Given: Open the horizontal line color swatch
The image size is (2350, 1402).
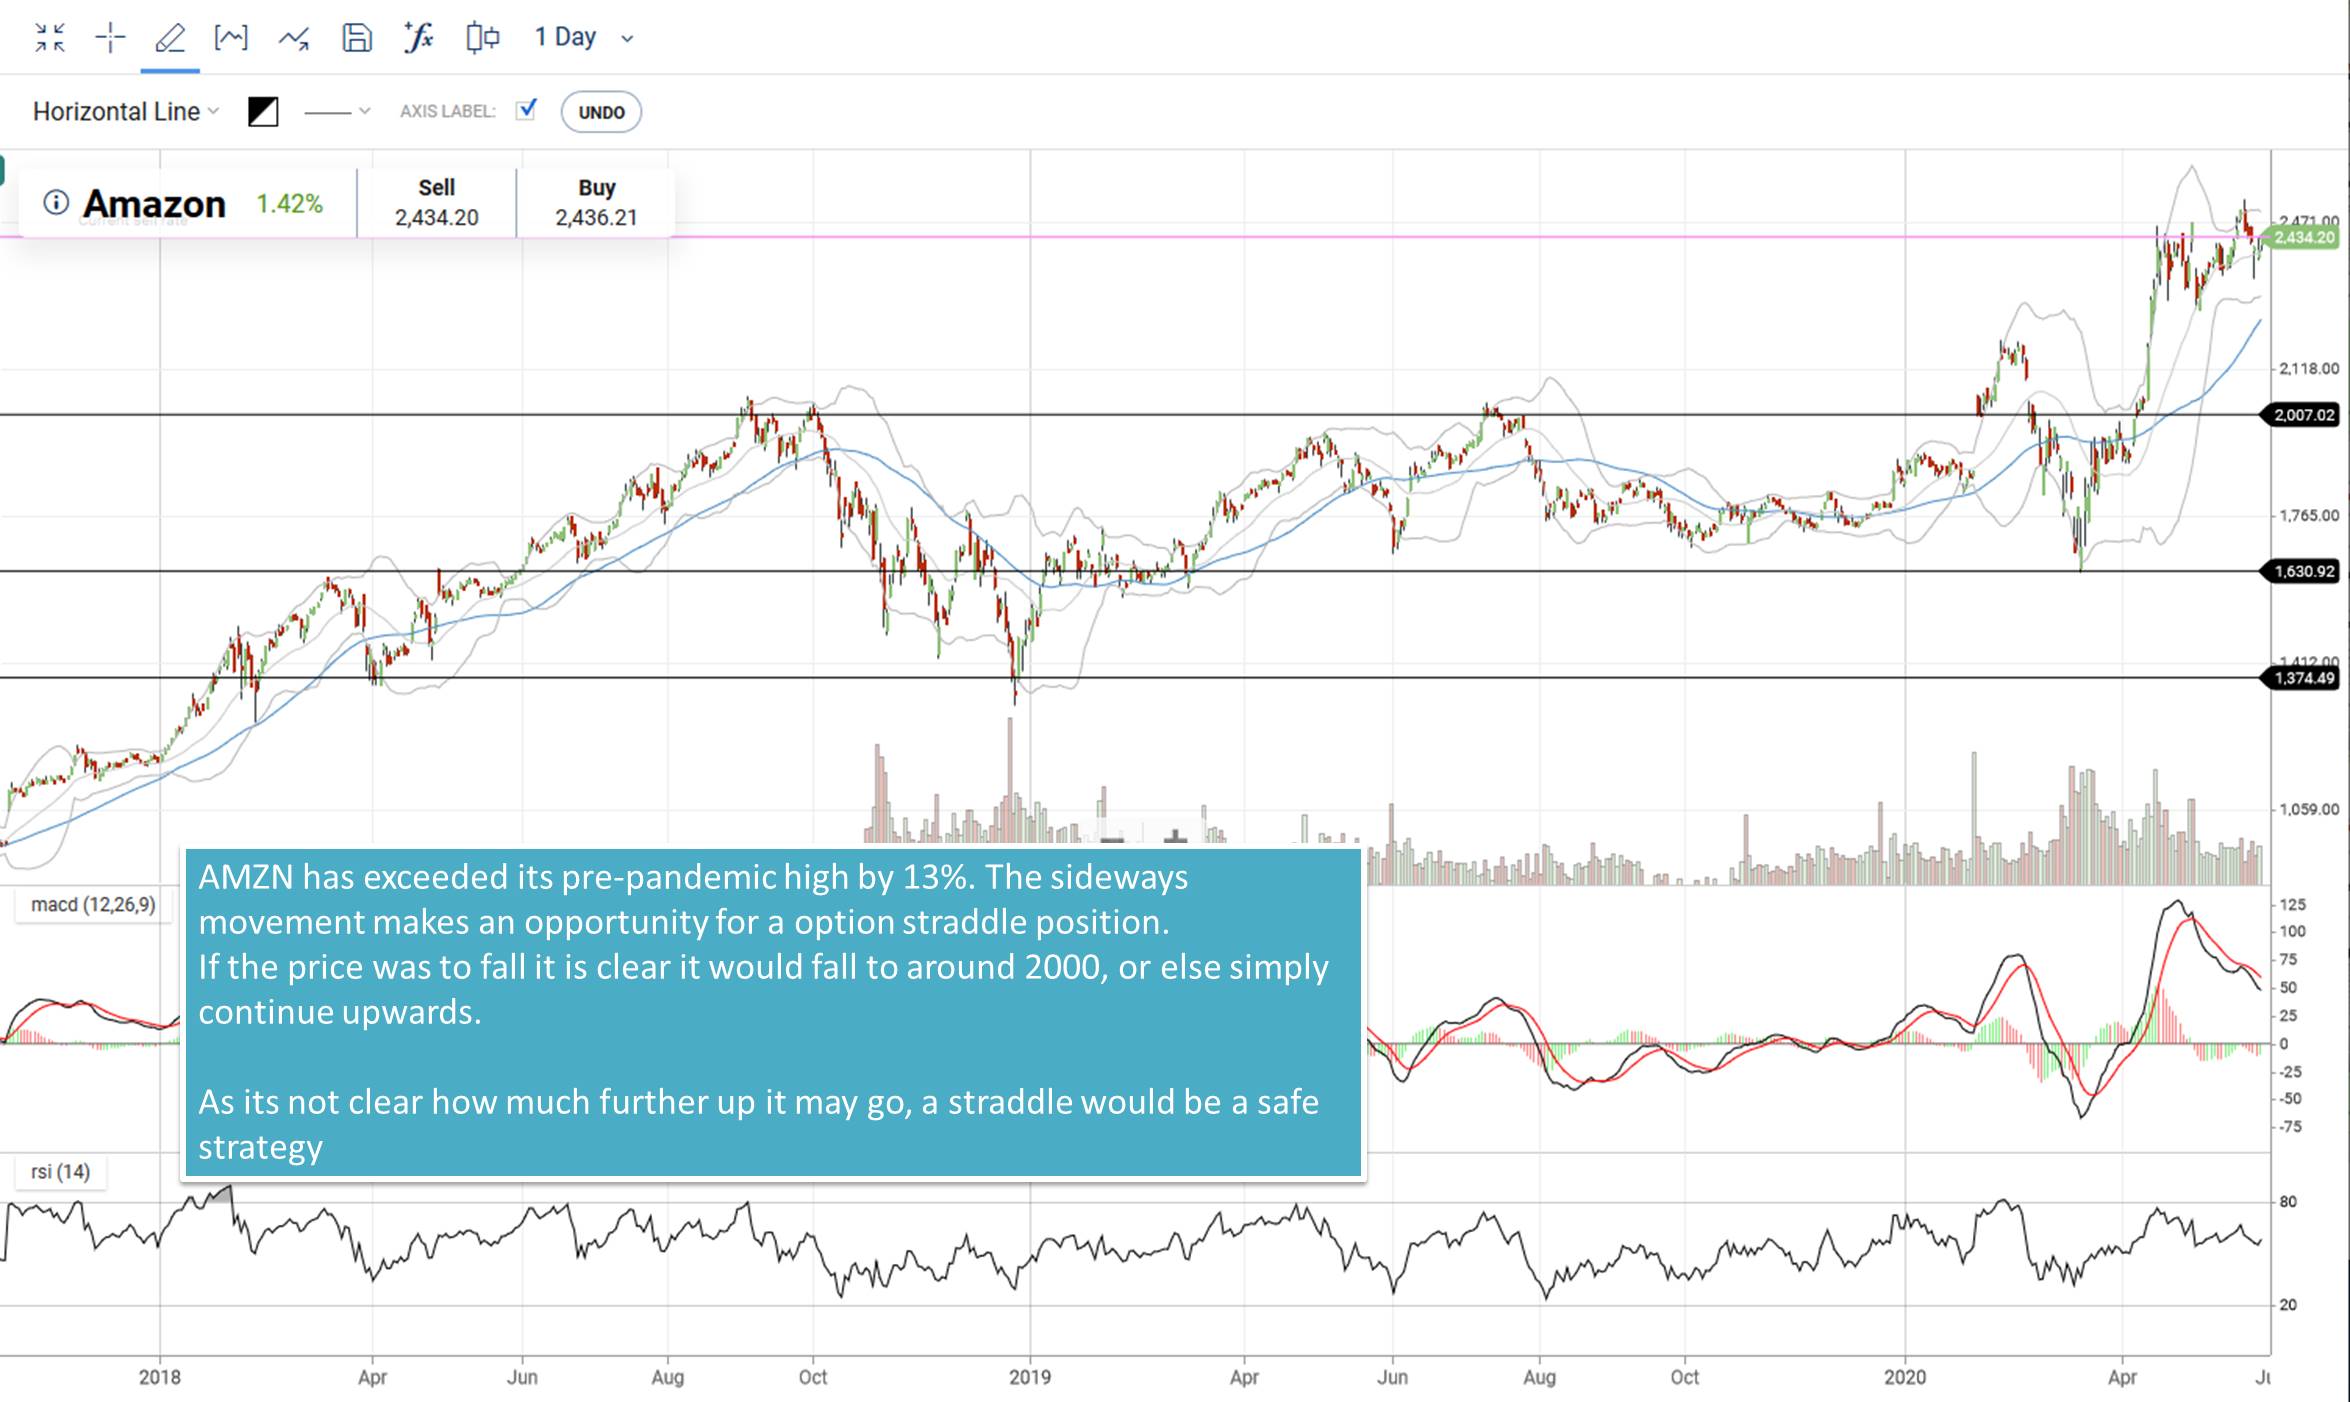Looking at the screenshot, I should 262,111.
